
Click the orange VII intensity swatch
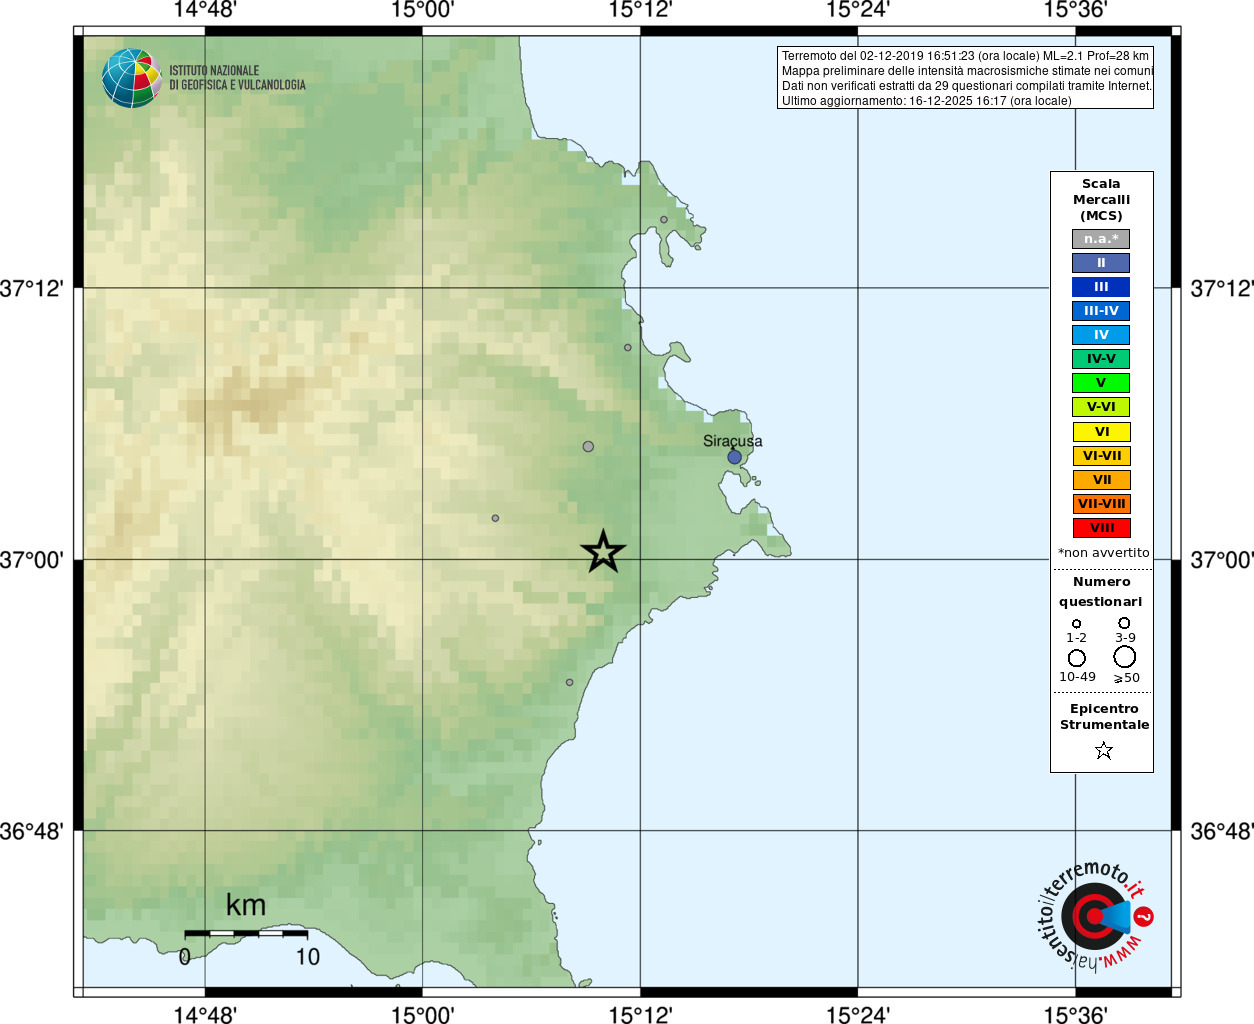(1102, 480)
